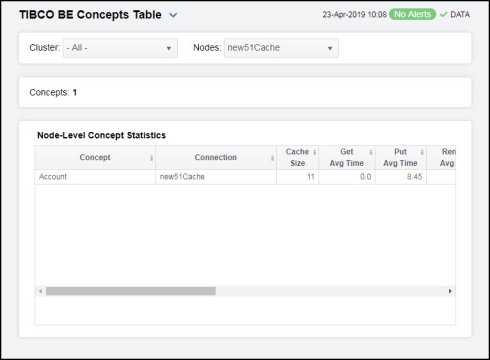Sort by the Get Avg Time header

[347, 158]
